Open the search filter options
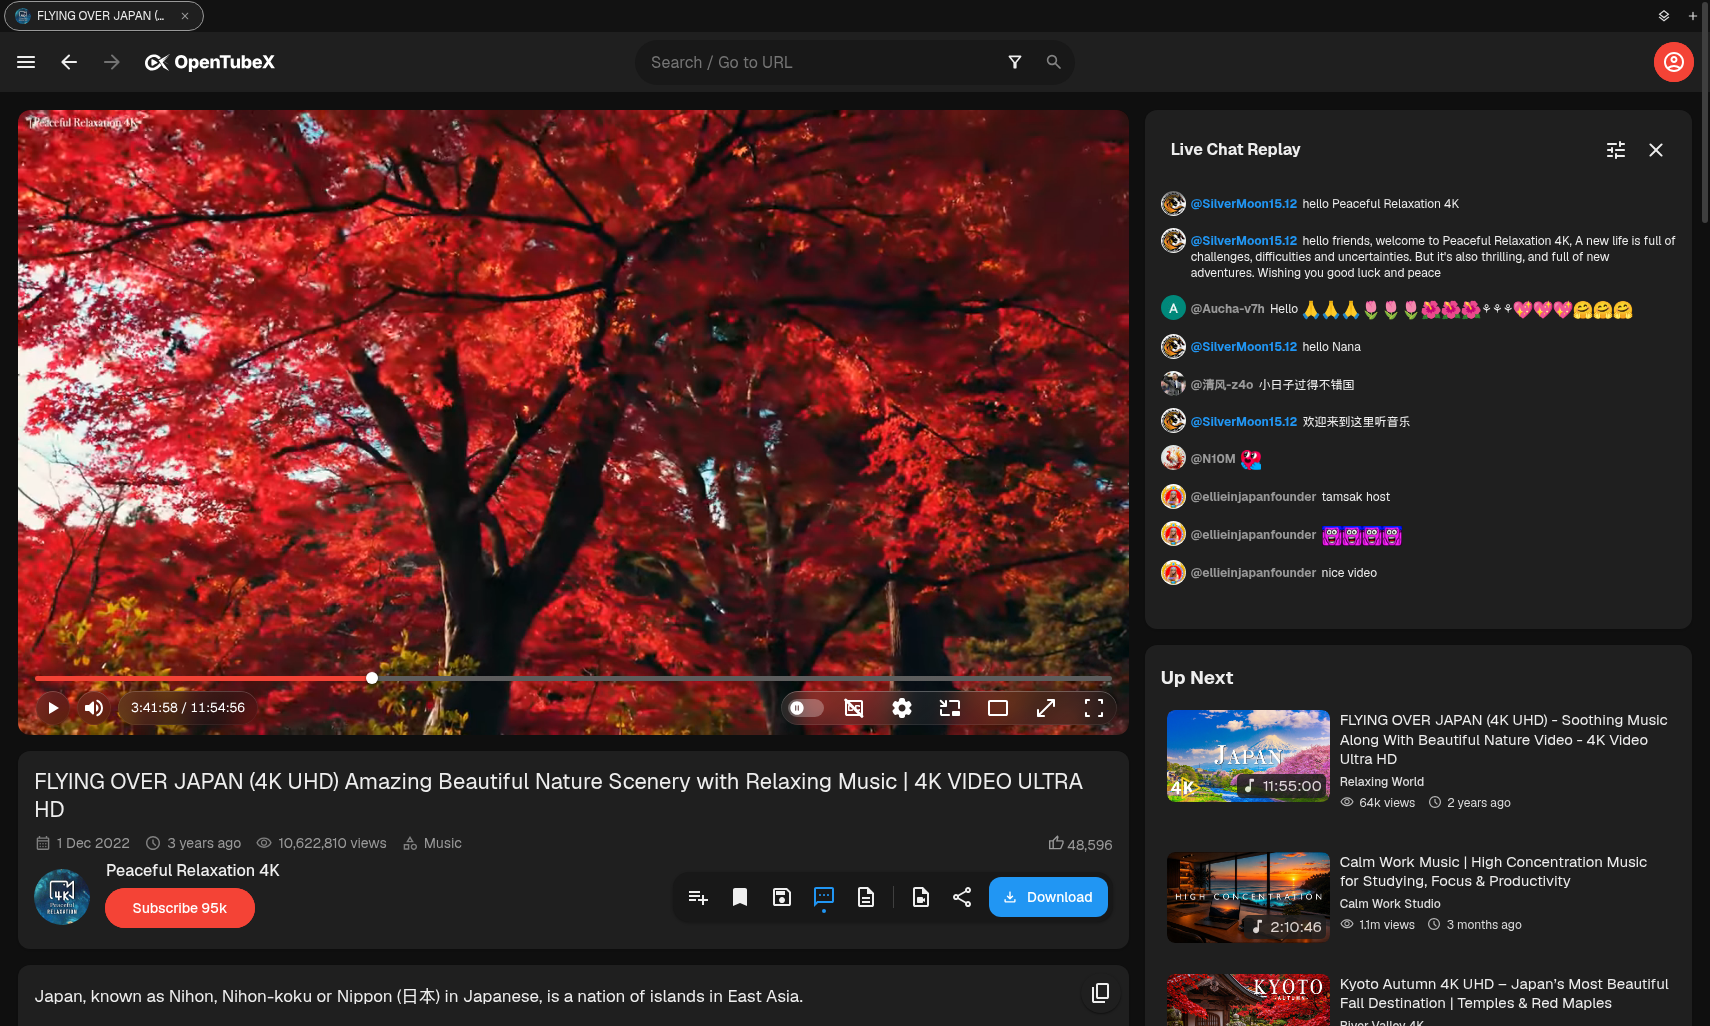1710x1026 pixels. (1015, 62)
